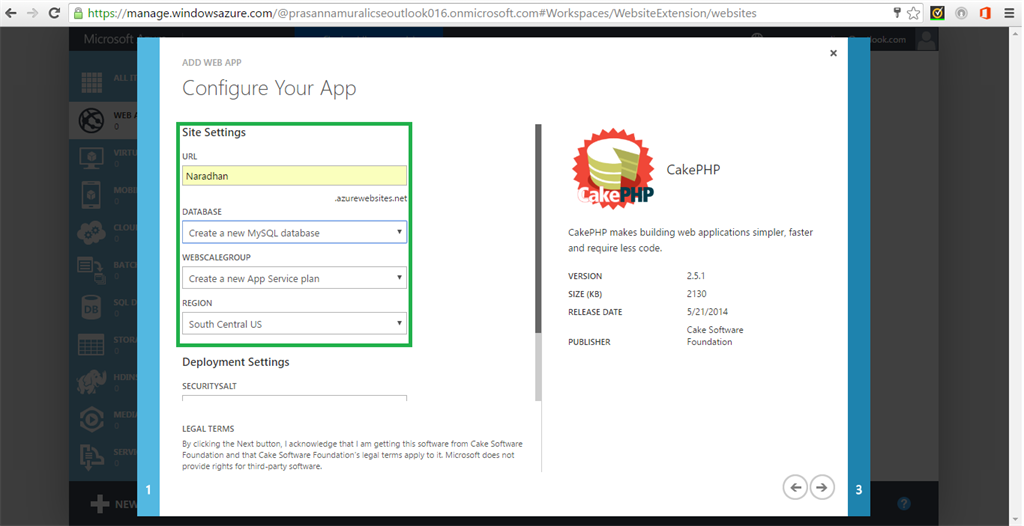Open the Mobile Services sidebar icon

tap(91, 195)
